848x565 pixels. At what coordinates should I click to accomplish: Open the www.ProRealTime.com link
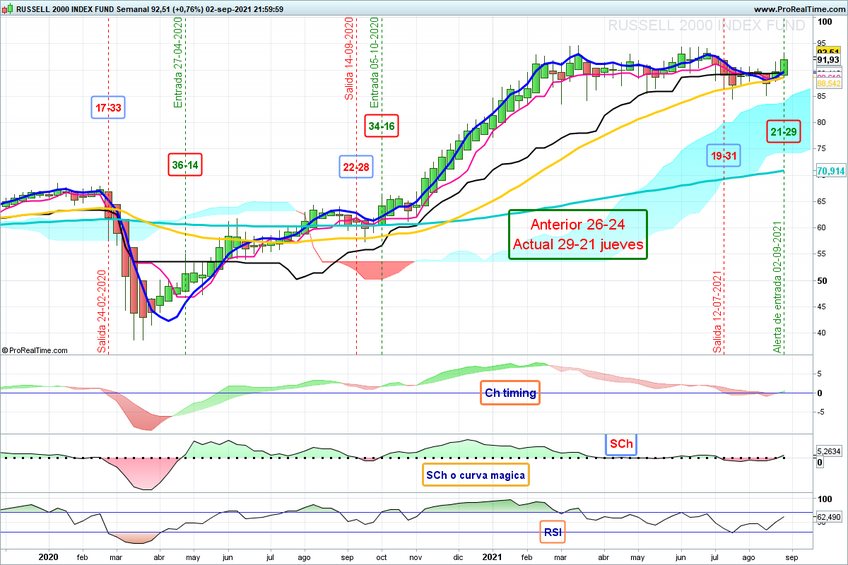pyautogui.click(x=799, y=9)
